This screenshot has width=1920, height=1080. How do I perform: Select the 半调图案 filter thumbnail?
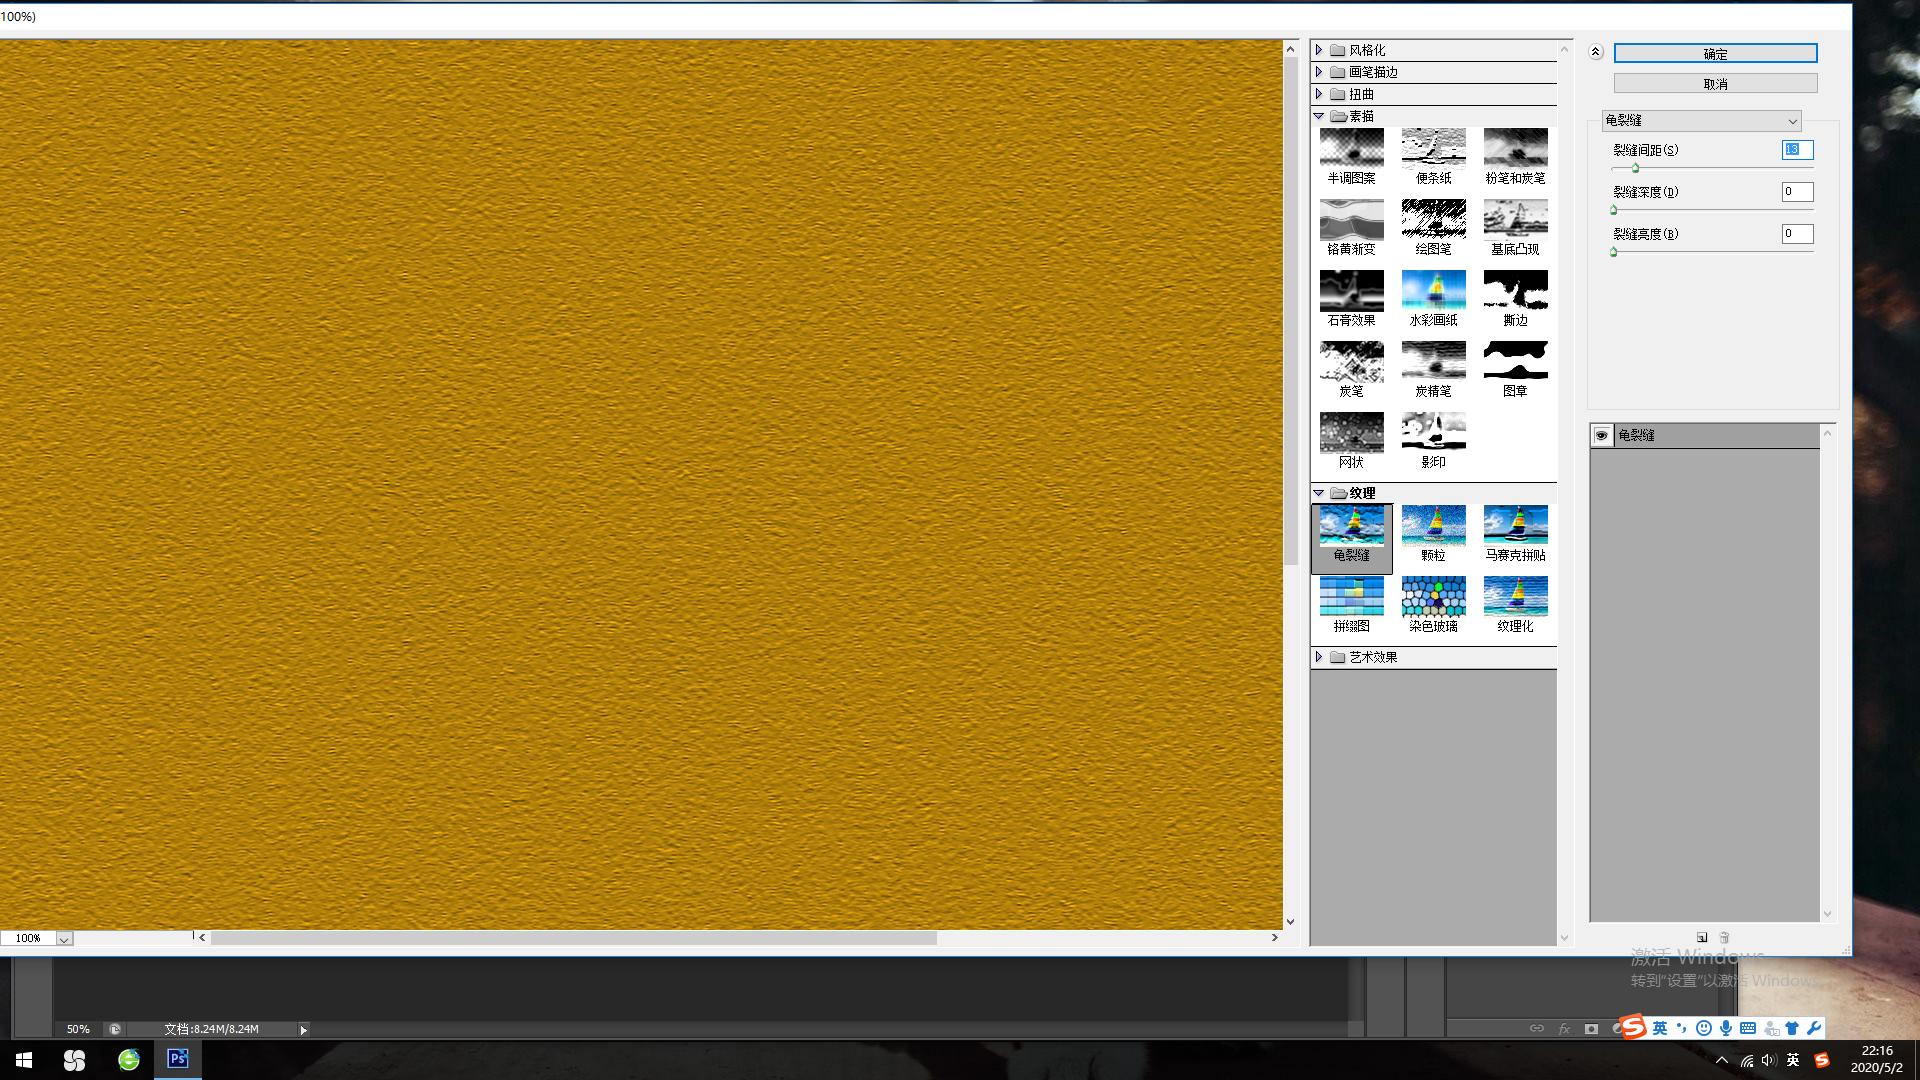(1351, 148)
